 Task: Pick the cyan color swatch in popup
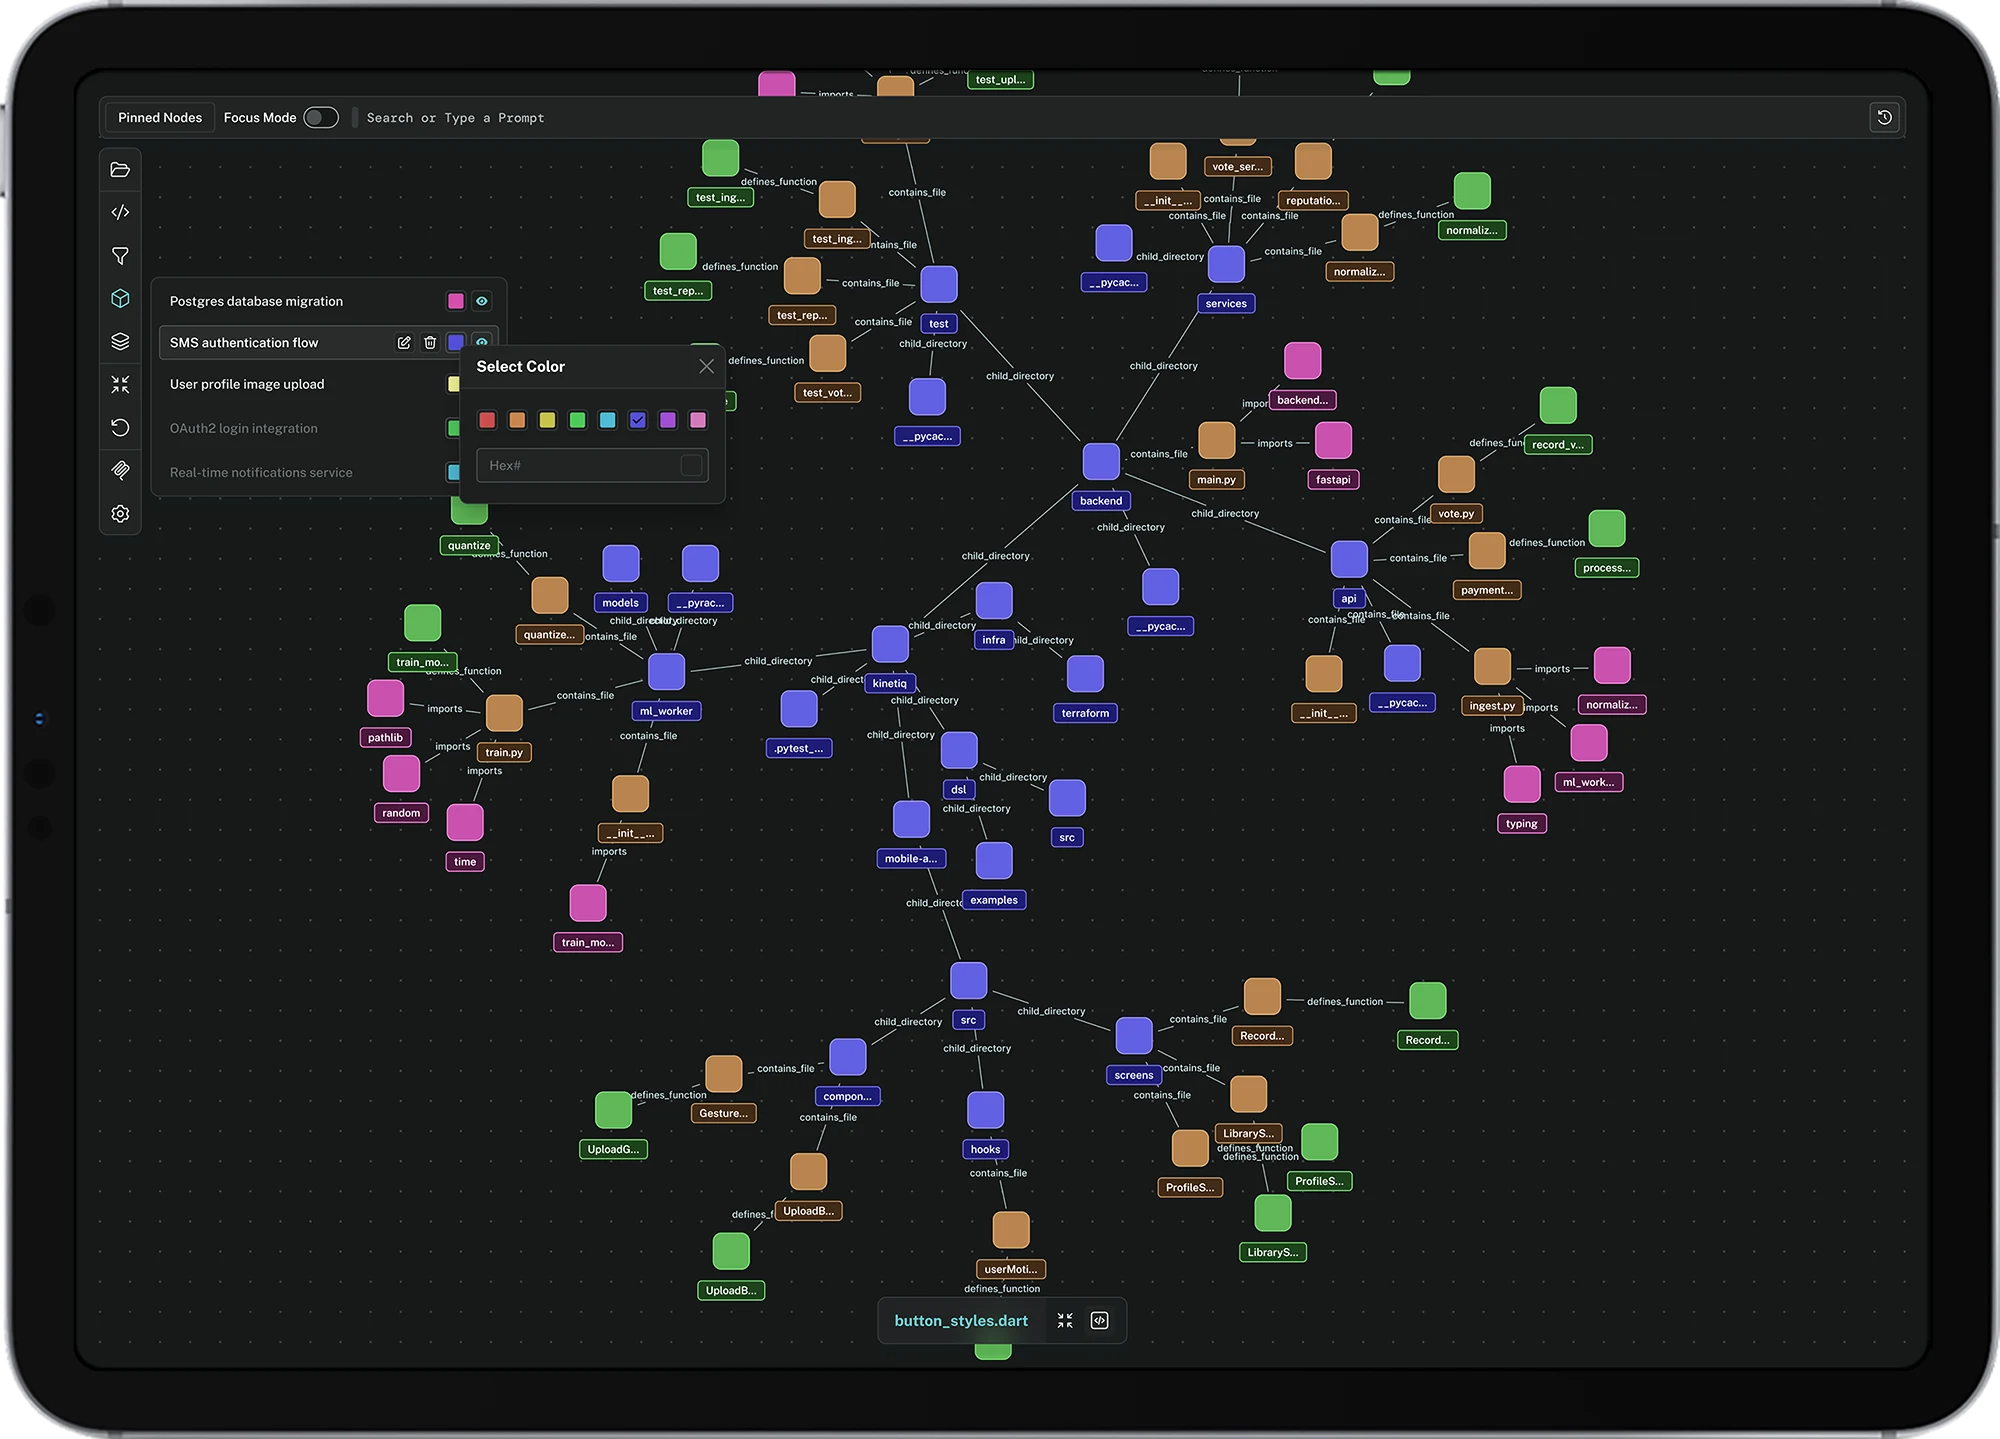[607, 420]
